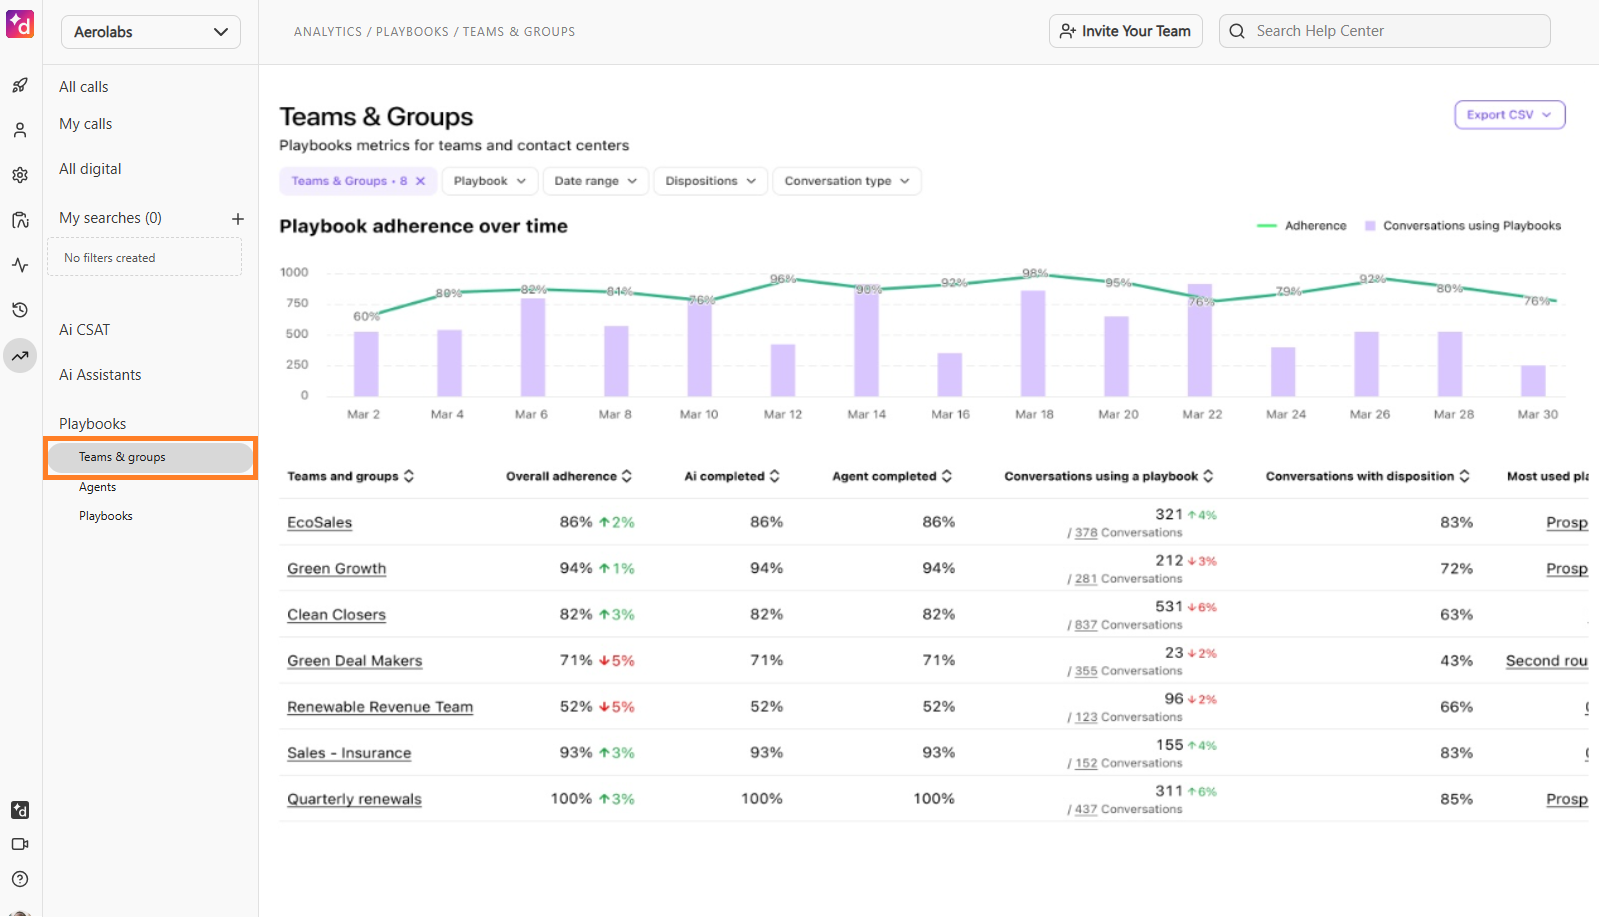The width and height of the screenshot is (1599, 917).
Task: Click the search magnifier icon
Action: pos(1237,31)
